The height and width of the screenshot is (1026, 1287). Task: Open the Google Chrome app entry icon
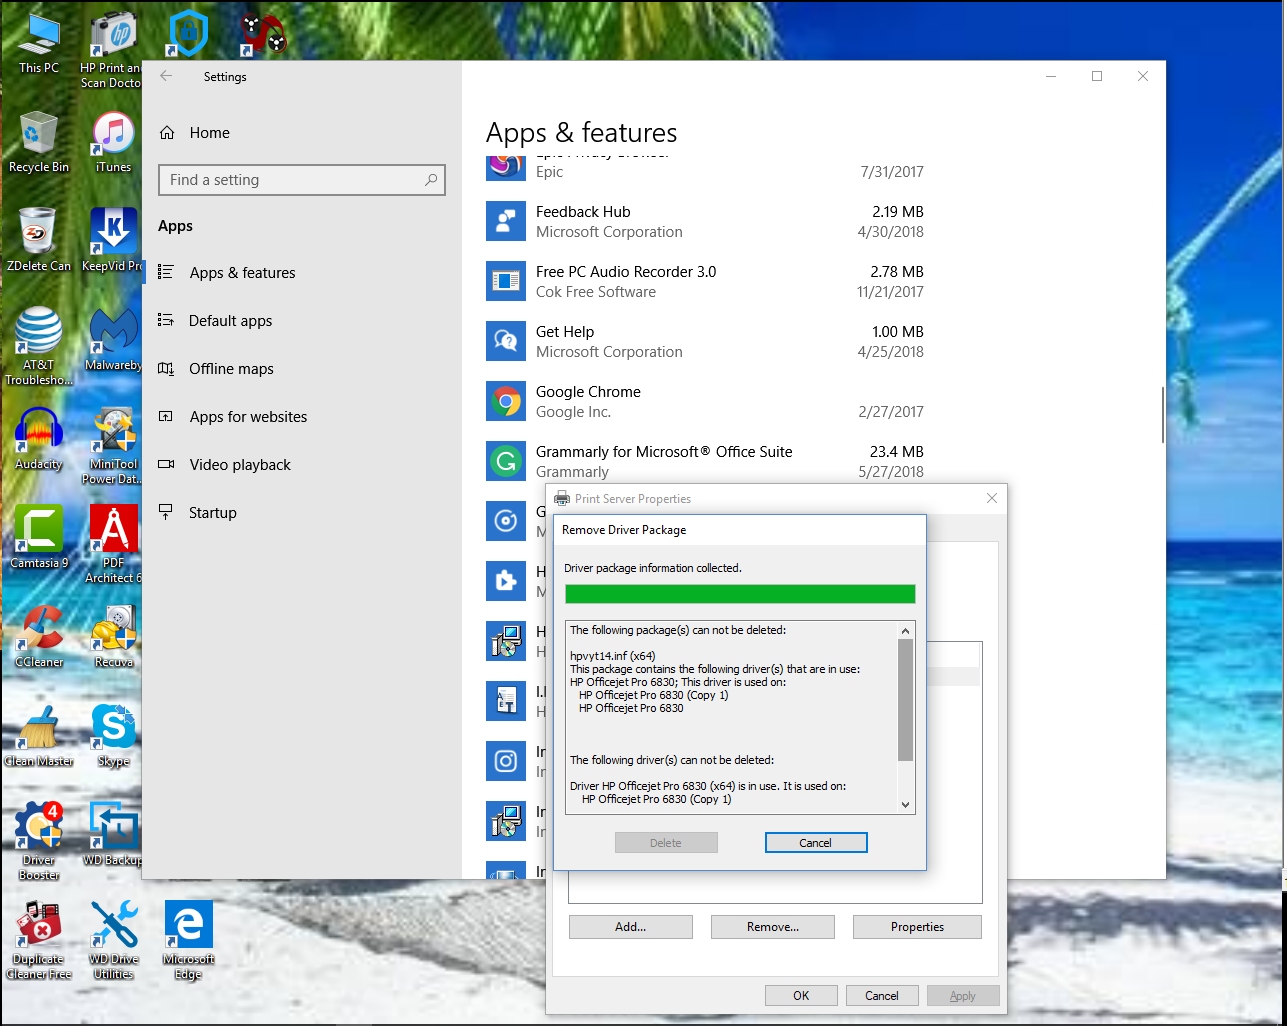coord(506,402)
